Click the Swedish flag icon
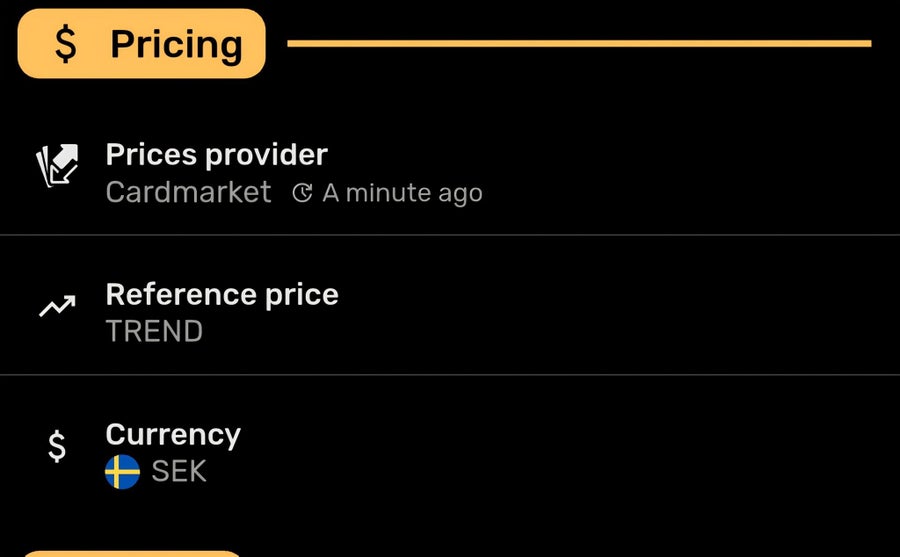The width and height of the screenshot is (900, 557). pyautogui.click(x=122, y=472)
